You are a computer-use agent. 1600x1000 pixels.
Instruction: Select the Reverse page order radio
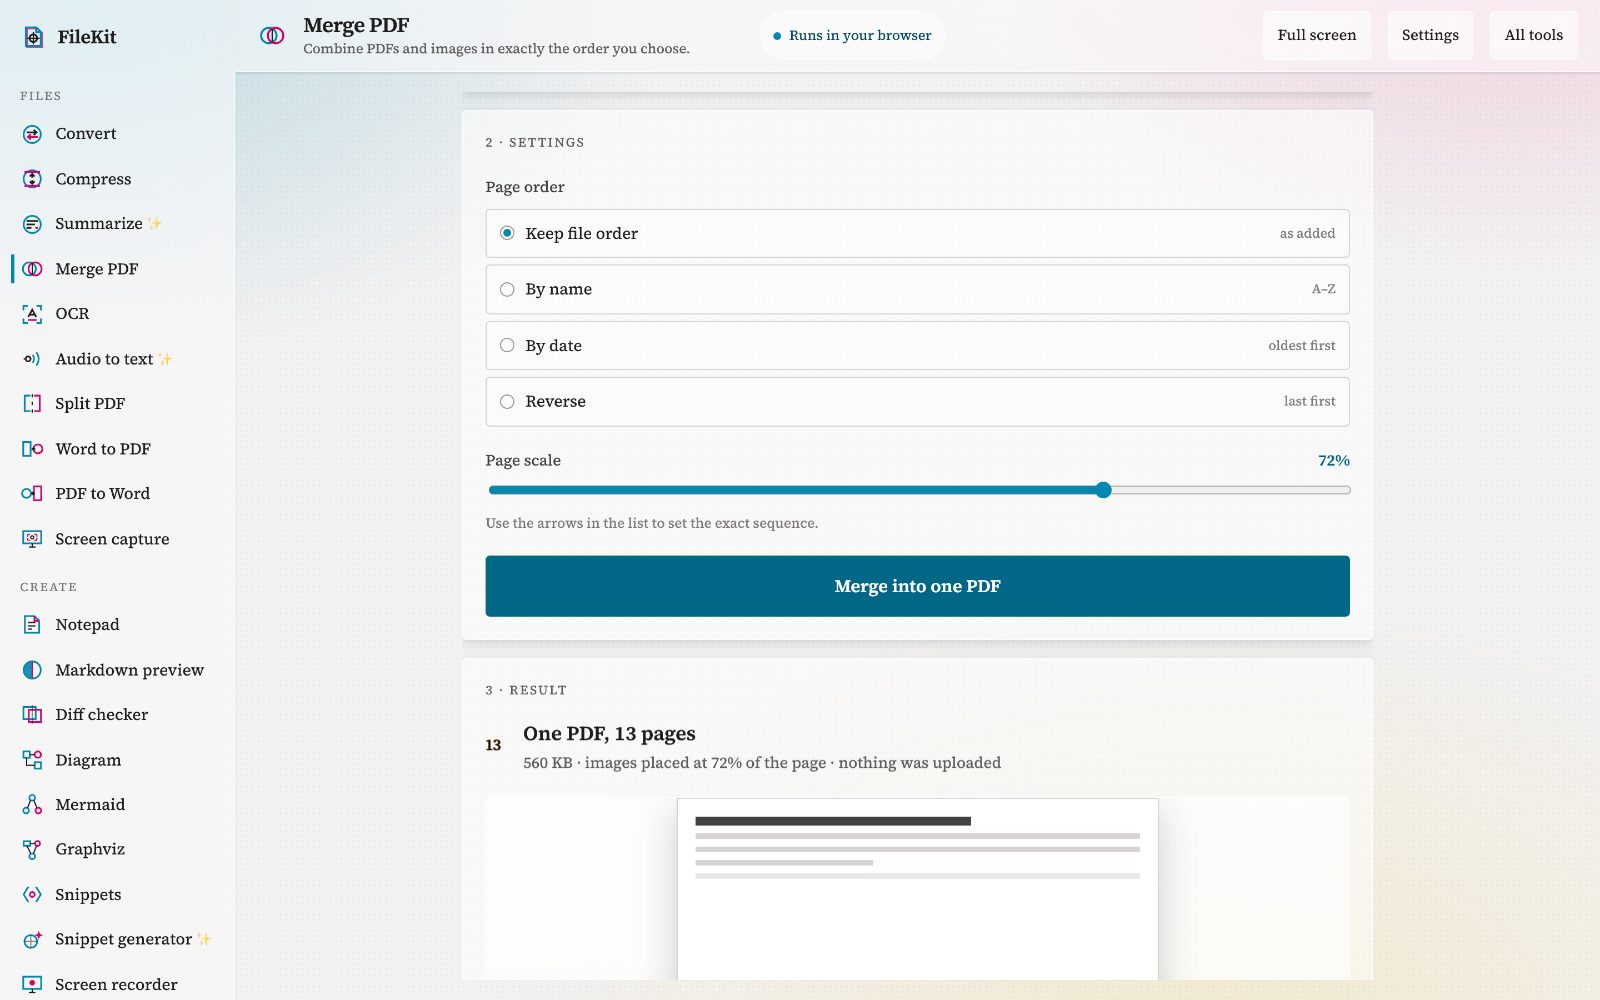click(x=507, y=401)
